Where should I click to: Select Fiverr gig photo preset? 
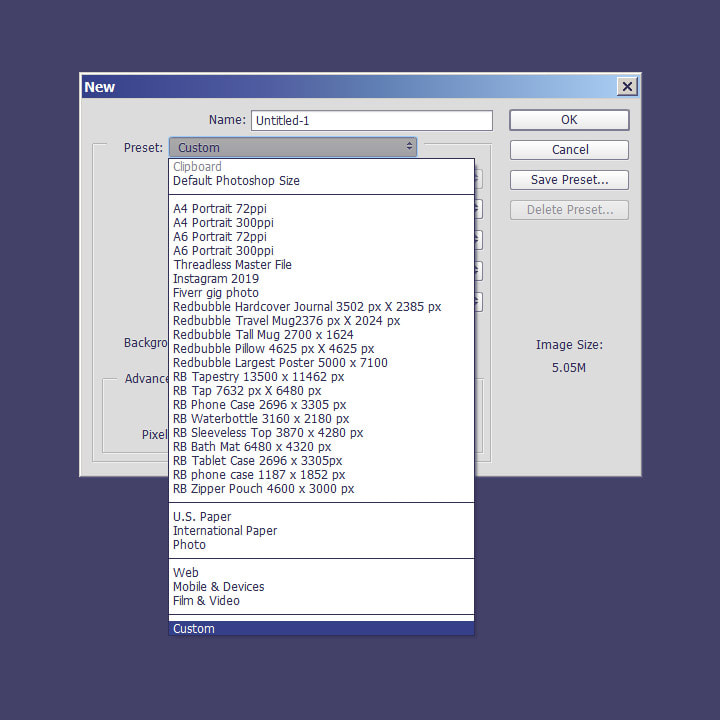(x=321, y=293)
